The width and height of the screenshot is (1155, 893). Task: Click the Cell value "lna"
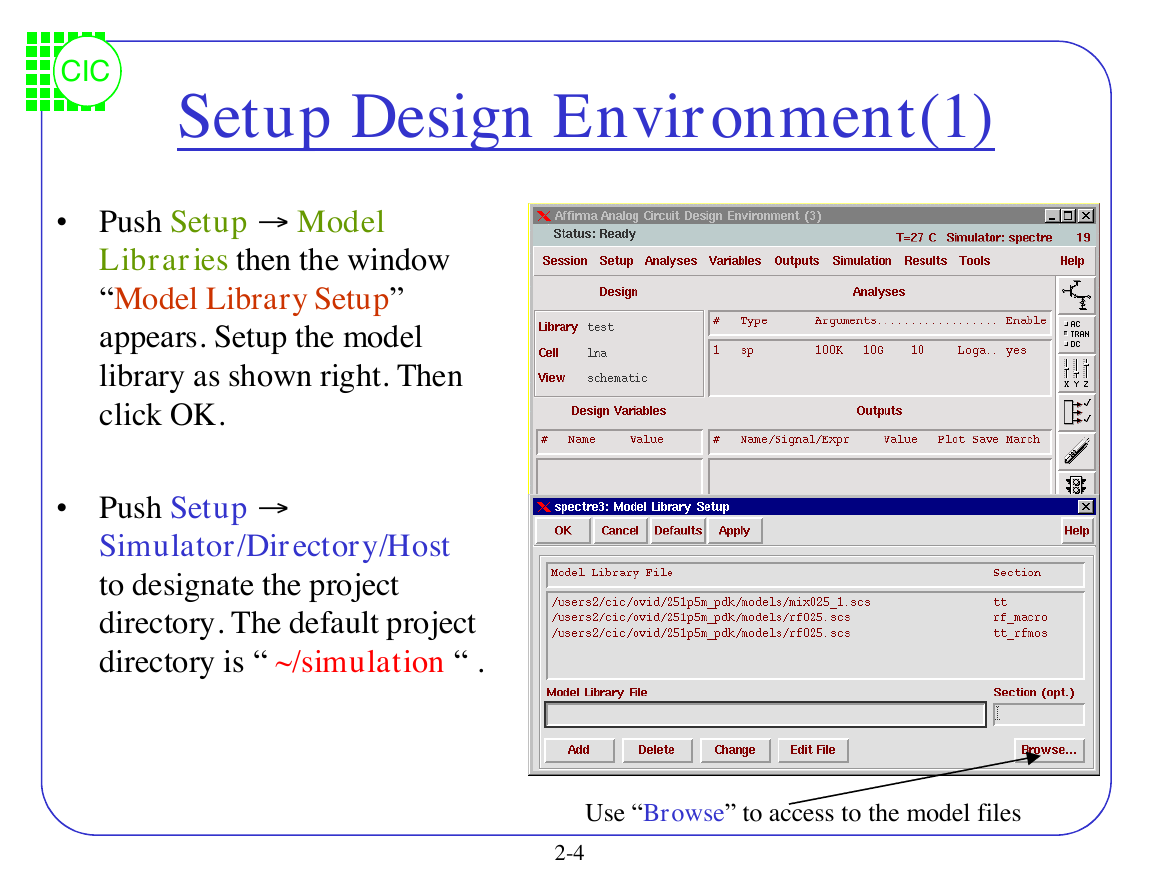pyautogui.click(x=597, y=353)
